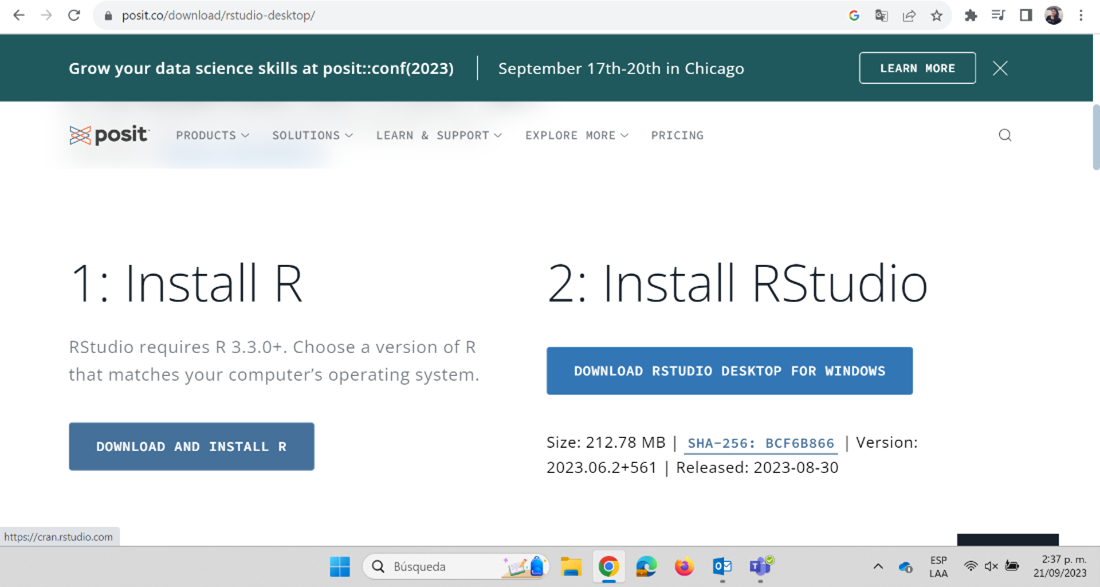Click Download RStudio Desktop for Windows
Viewport: 1100px width, 587px height.
[730, 370]
